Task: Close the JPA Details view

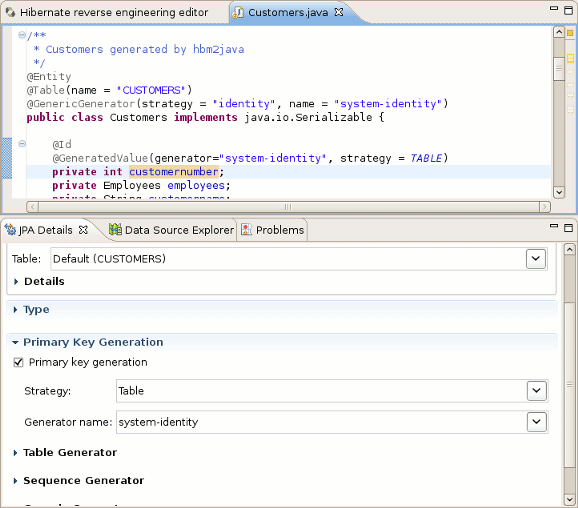Action: (x=83, y=230)
